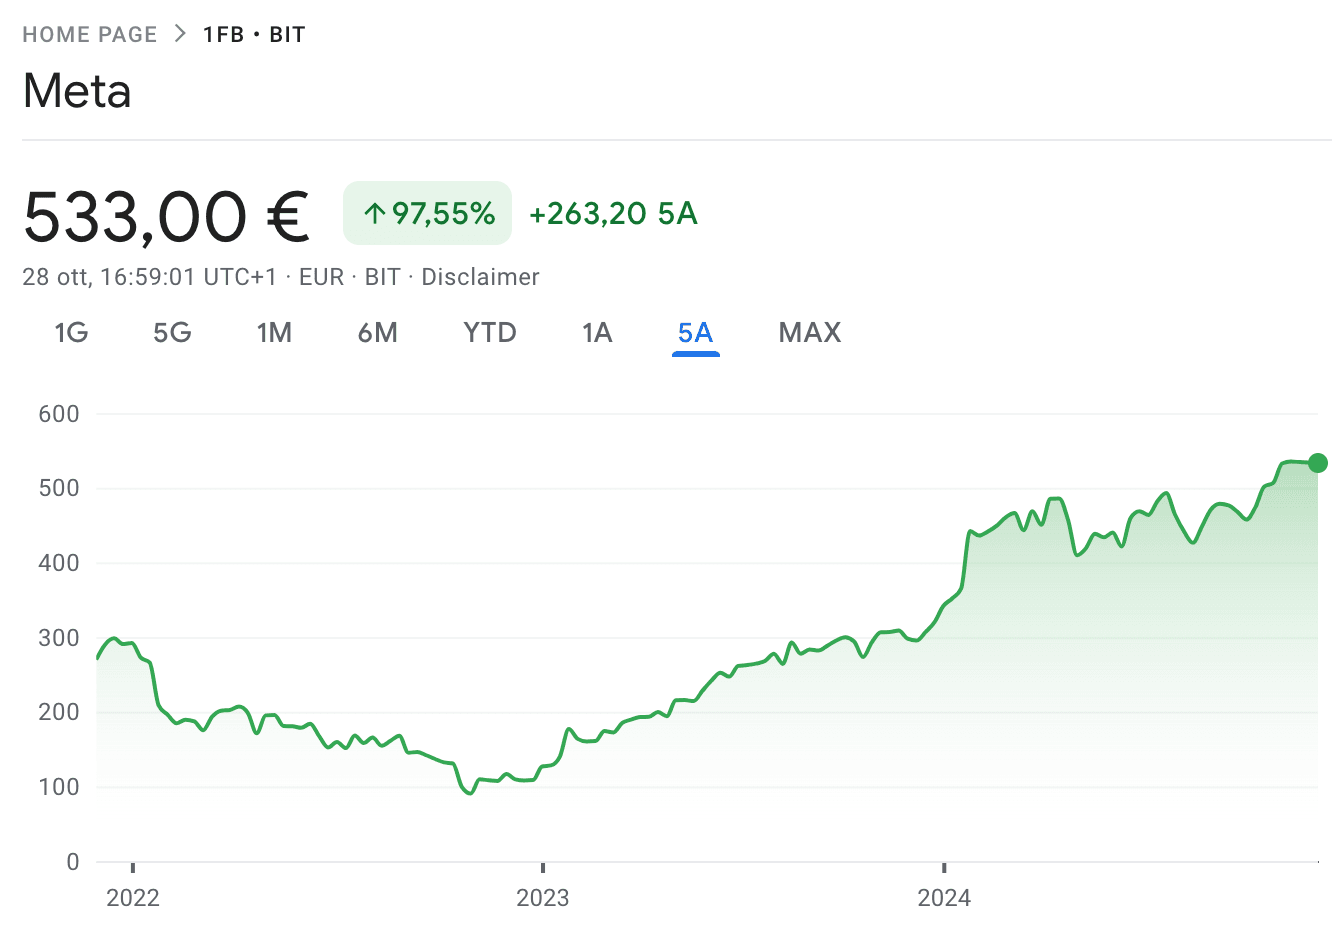The width and height of the screenshot is (1332, 942).
Task: Select the 6M chart range
Action: tap(378, 332)
